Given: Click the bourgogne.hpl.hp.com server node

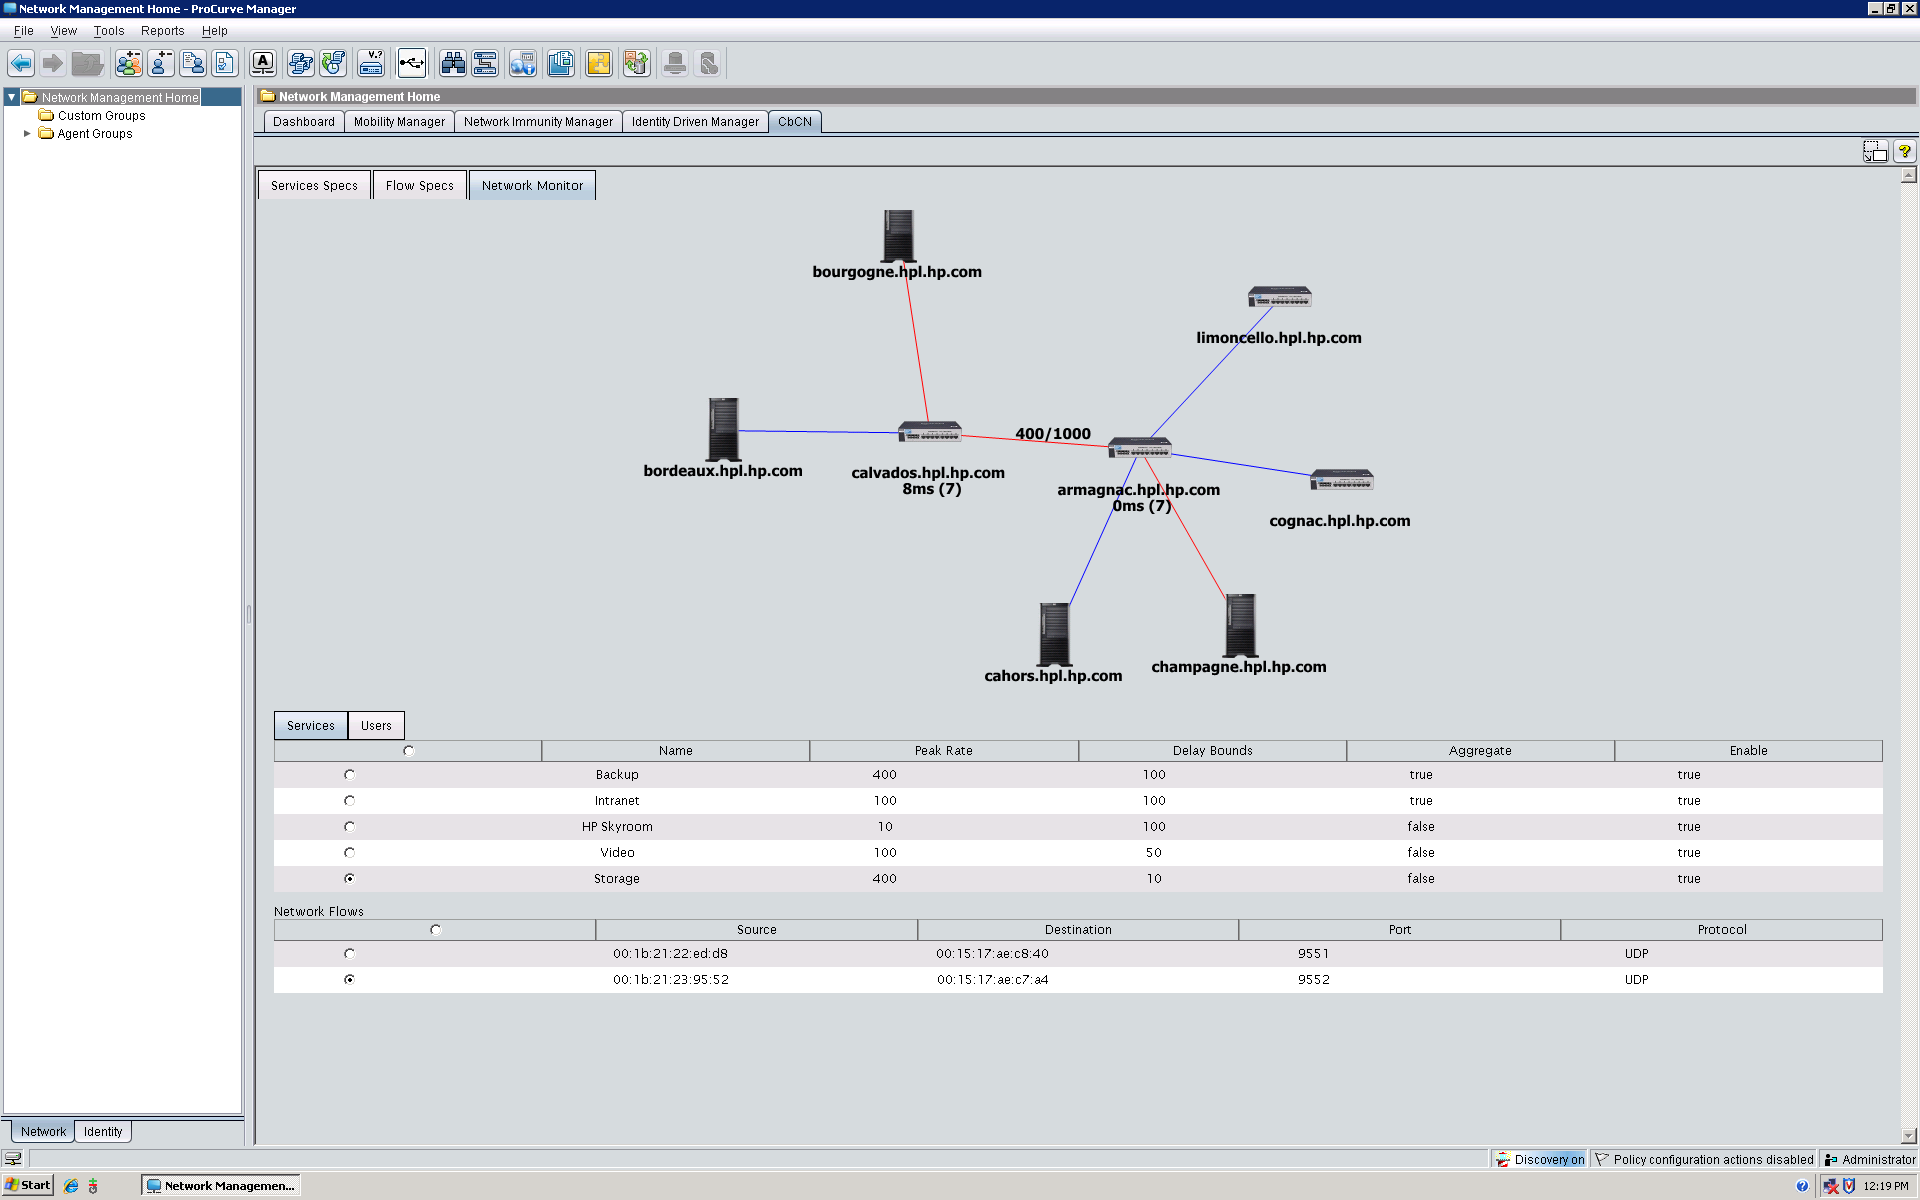Looking at the screenshot, I should click(899, 236).
